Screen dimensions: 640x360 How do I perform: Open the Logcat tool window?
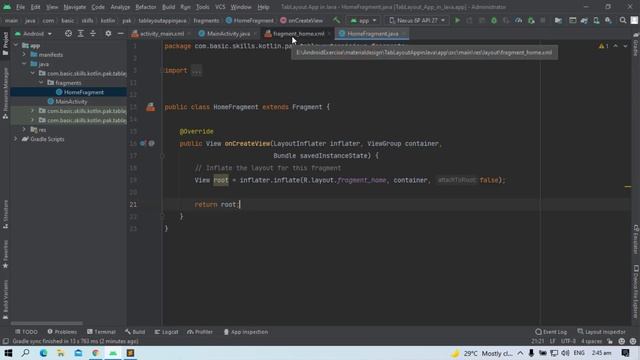(167, 332)
